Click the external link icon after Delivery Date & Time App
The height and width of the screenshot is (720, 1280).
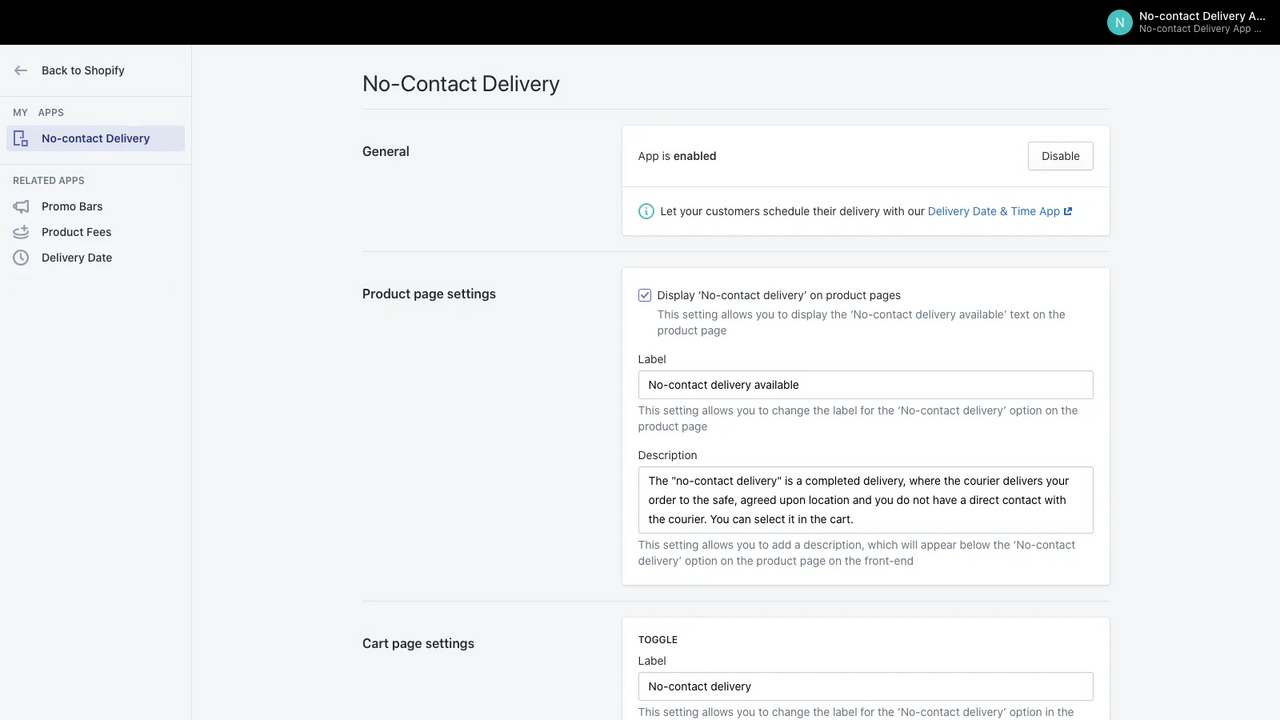tap(1068, 211)
